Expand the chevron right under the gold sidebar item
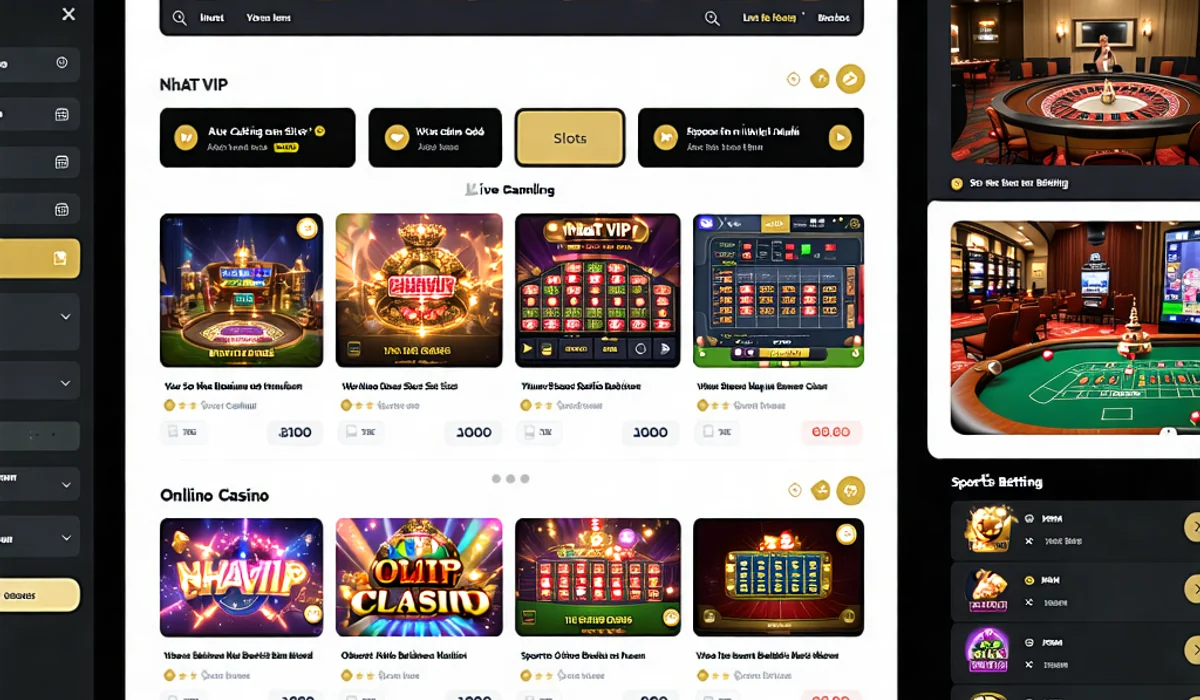Screen dimensions: 1200x700 click(x=65, y=317)
